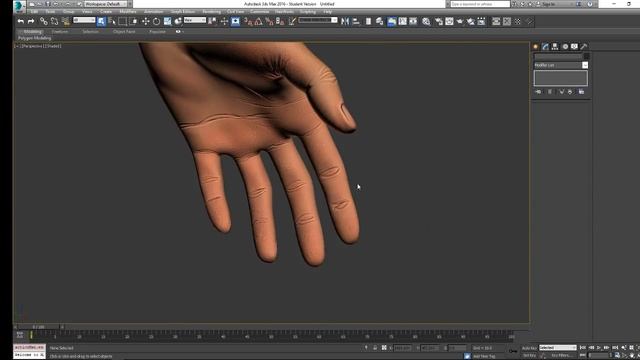Viewport: 640px width, 360px height.
Task: Switch to the Freeform ribbon tab
Action: (60, 31)
